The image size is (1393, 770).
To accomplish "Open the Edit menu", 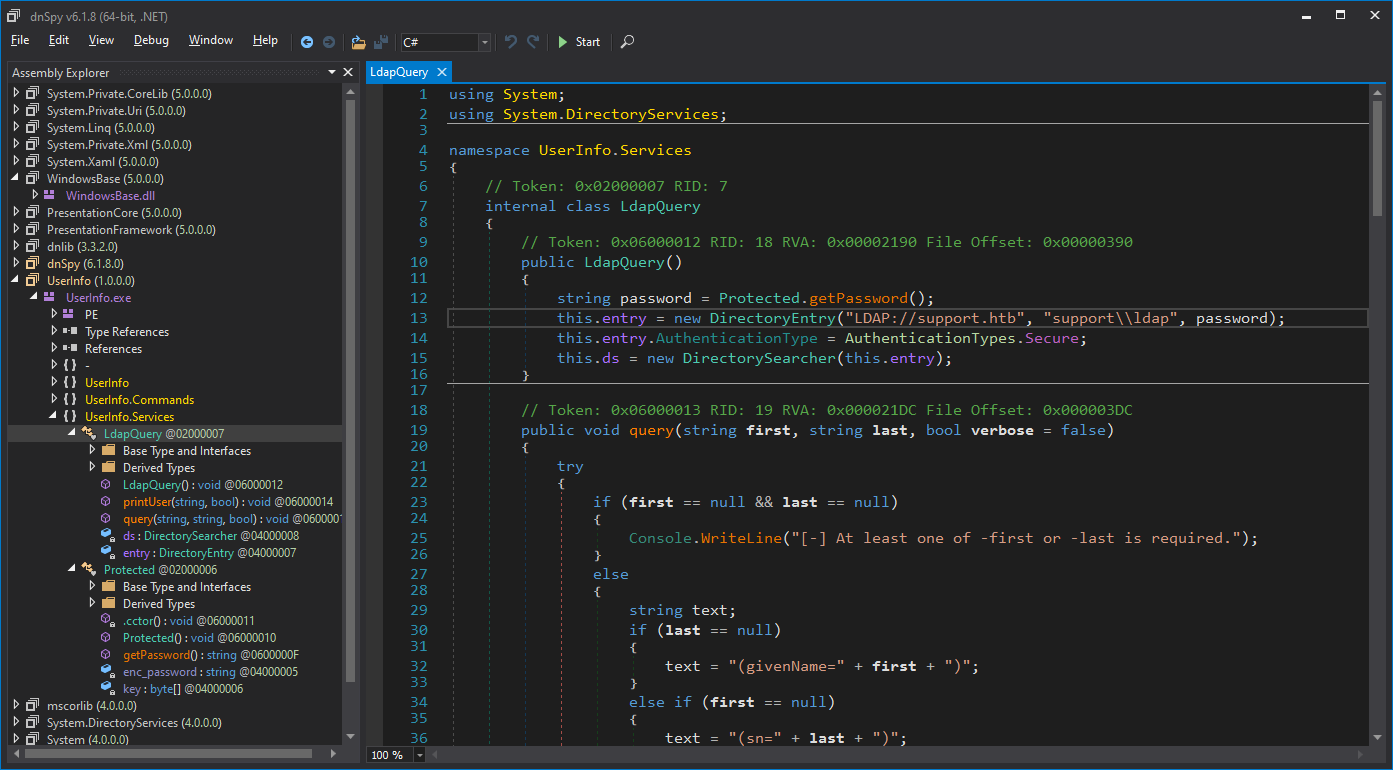I will [x=59, y=41].
